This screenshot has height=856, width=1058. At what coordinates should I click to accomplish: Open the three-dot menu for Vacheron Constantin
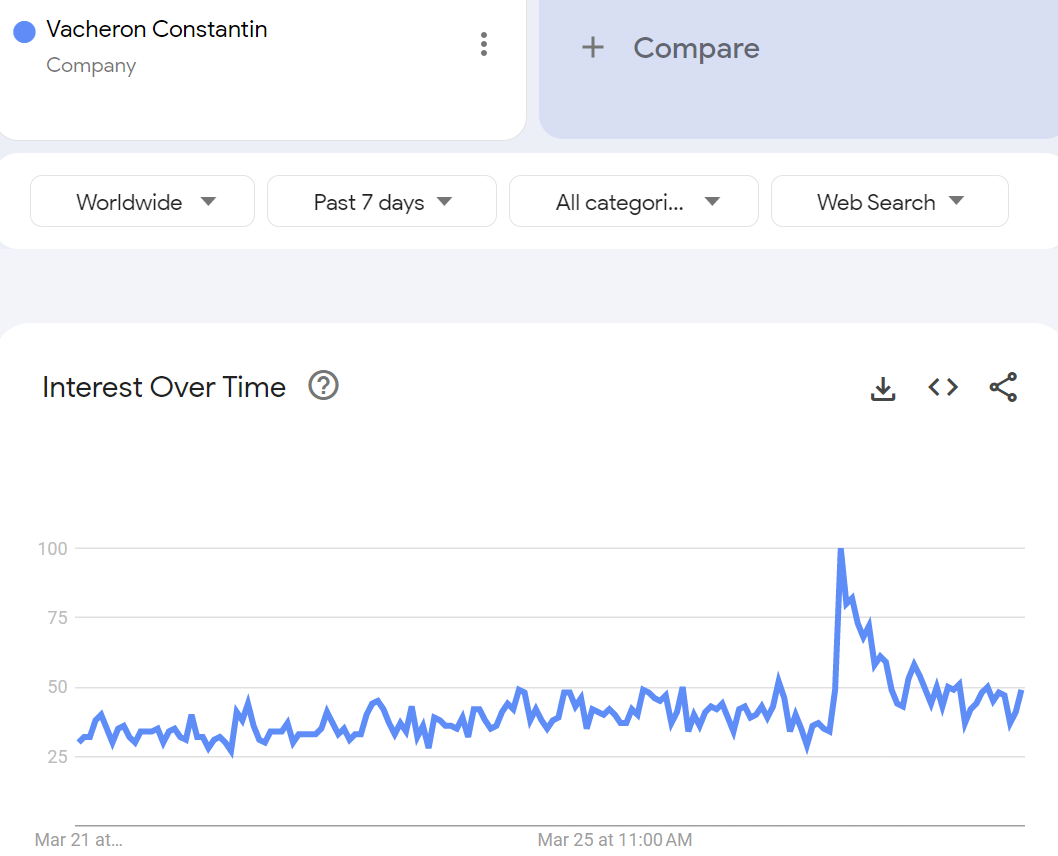(x=484, y=44)
